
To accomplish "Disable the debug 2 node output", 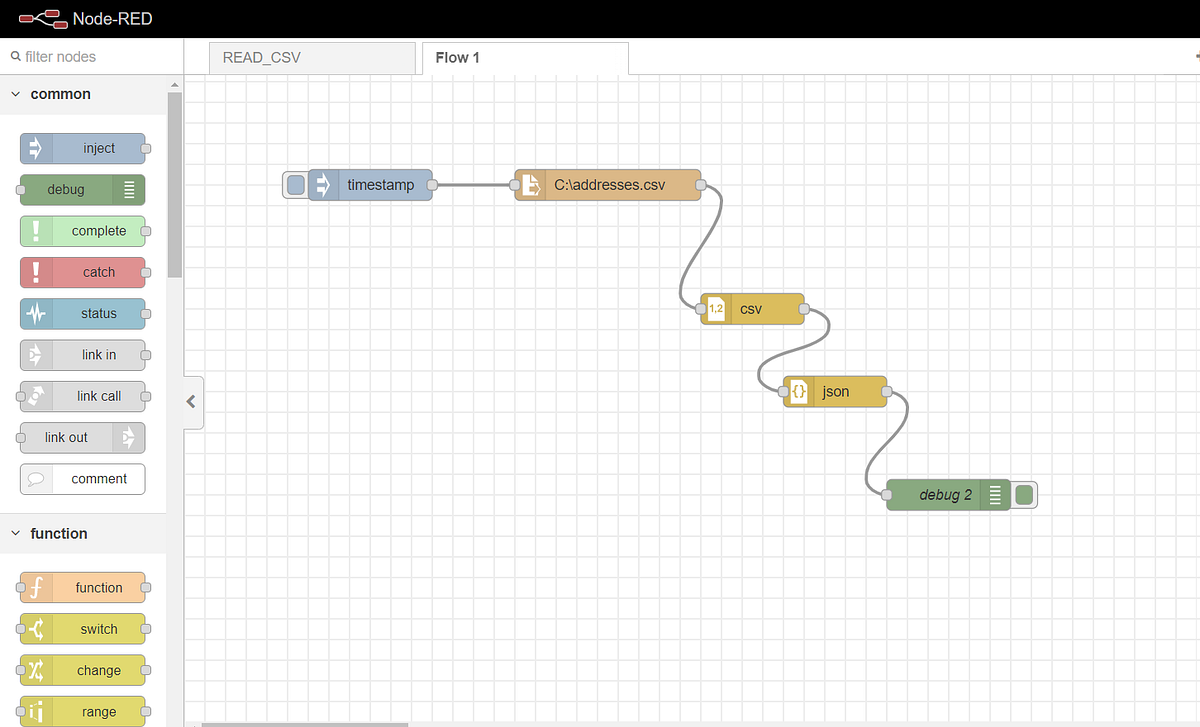I will pyautogui.click(x=1023, y=494).
